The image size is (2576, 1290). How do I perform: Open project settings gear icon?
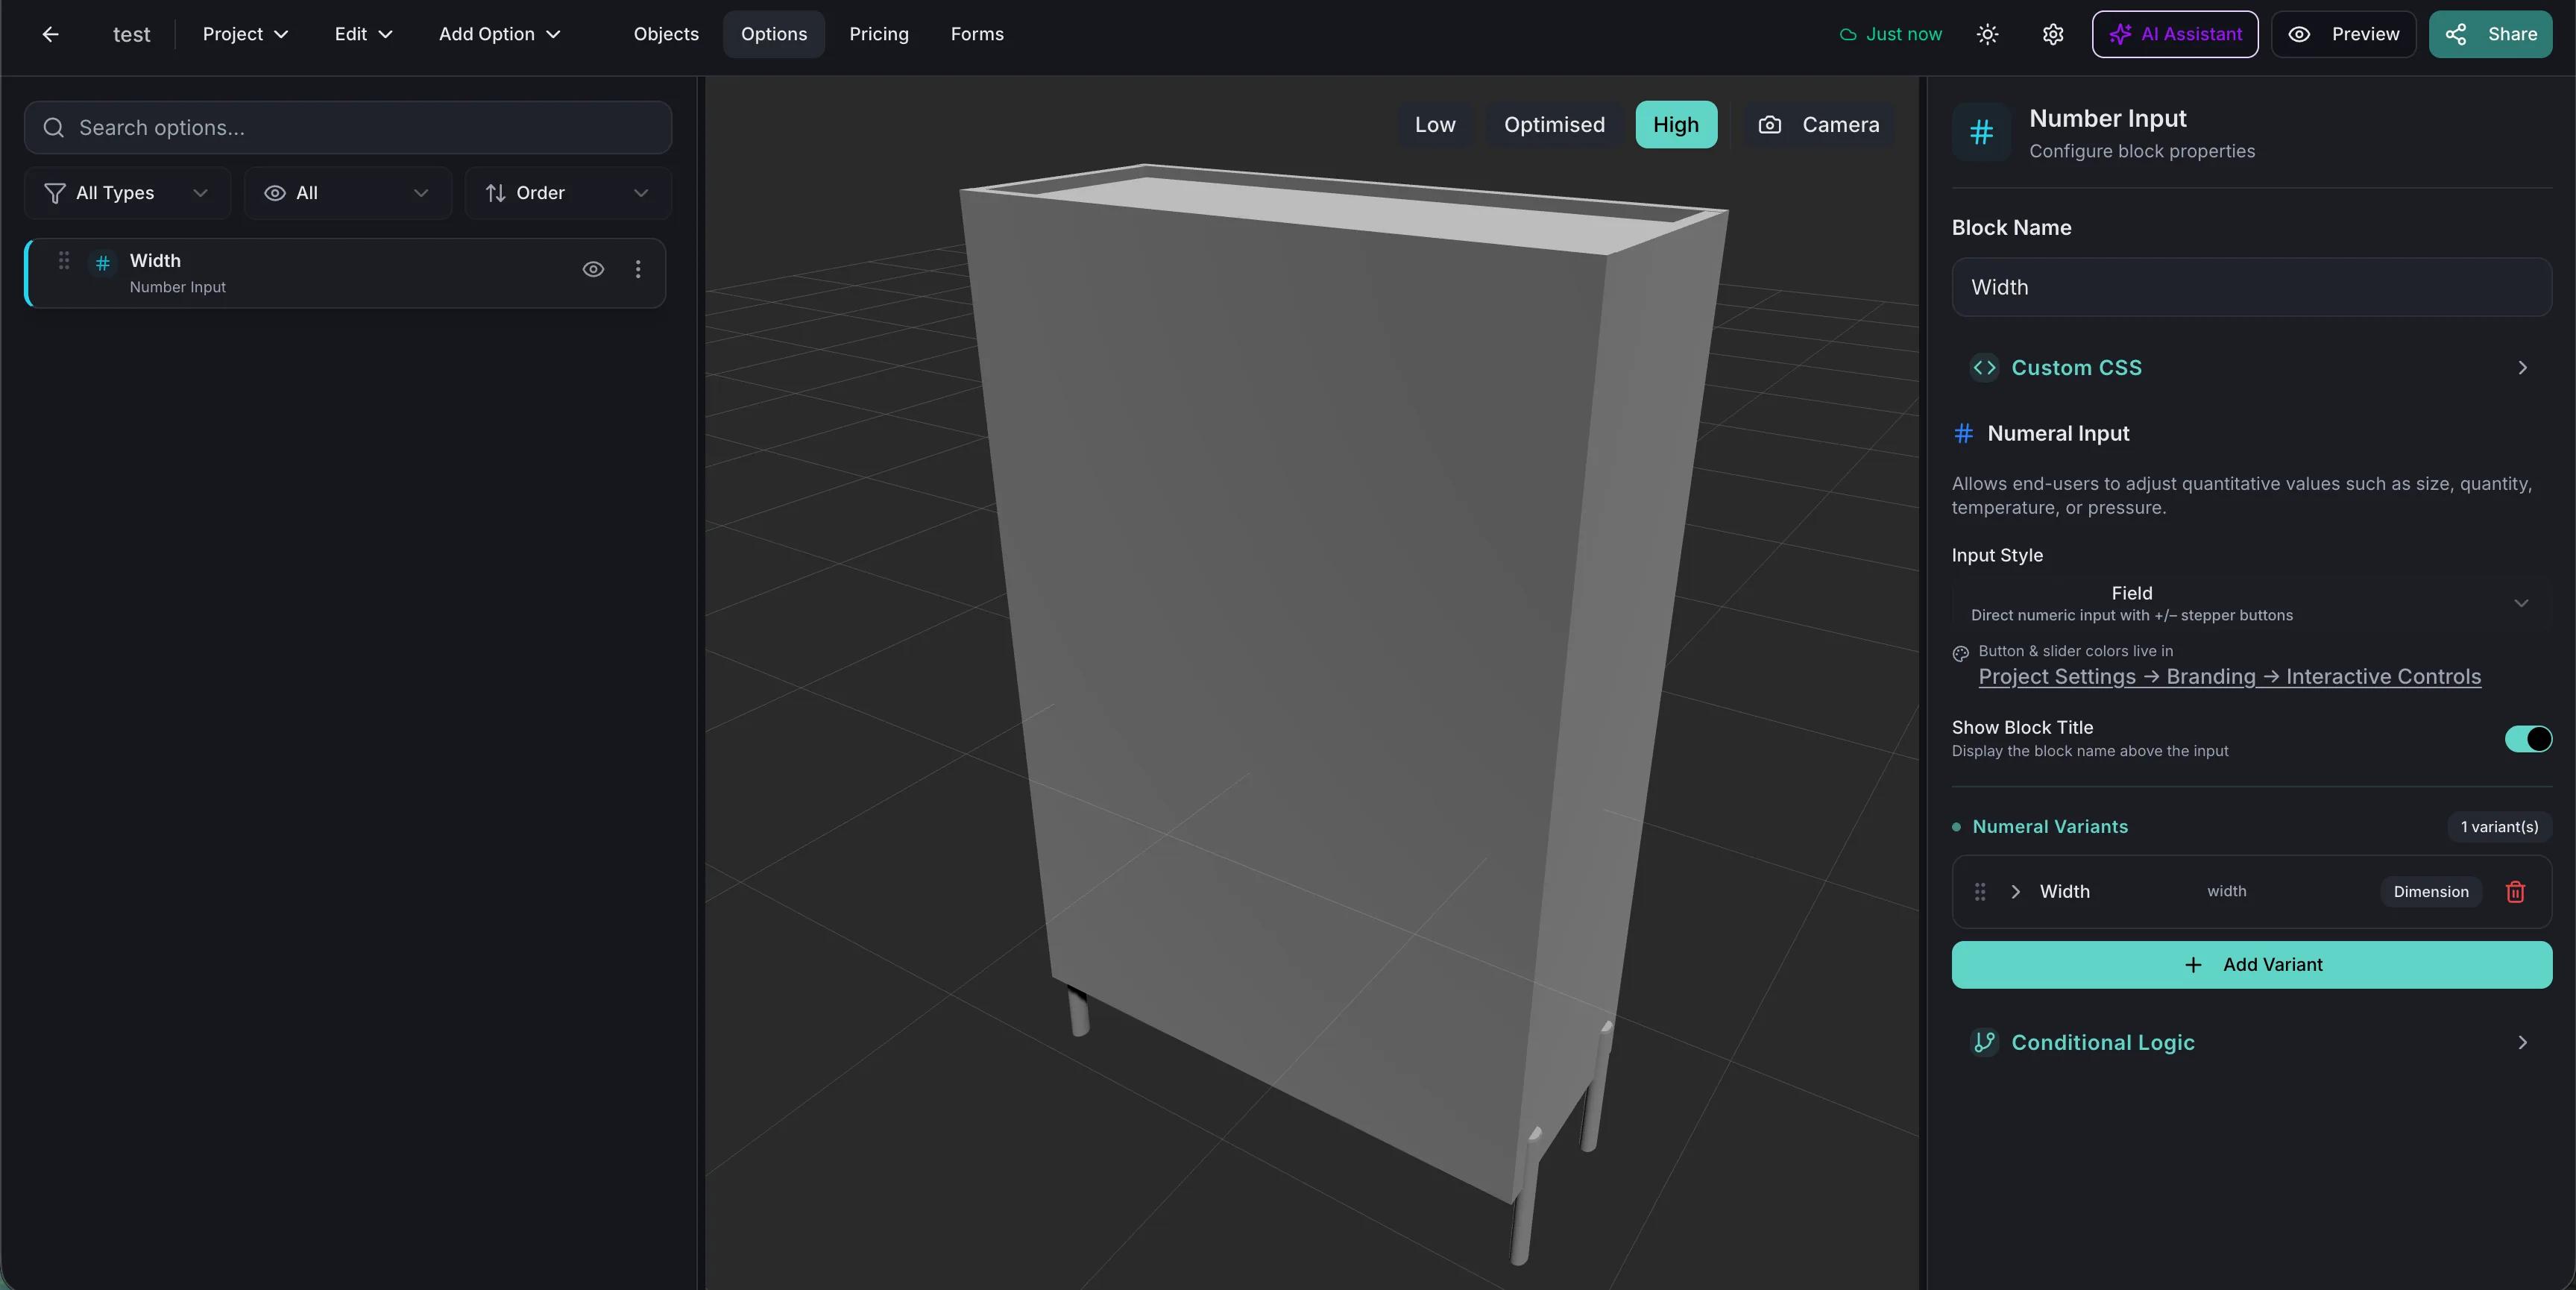point(2053,34)
